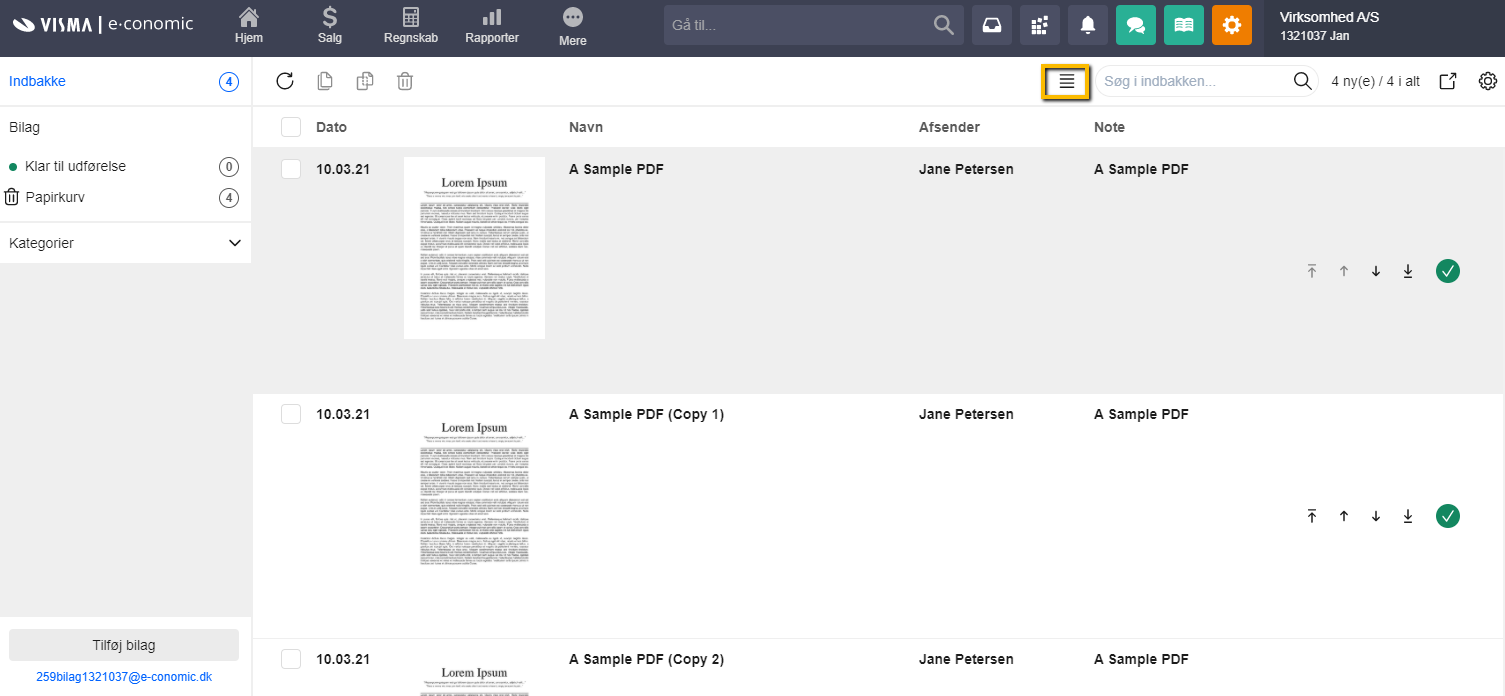This screenshot has height=696, width=1505.
Task: Click the Visma e-conomic logo
Action: 103,24
